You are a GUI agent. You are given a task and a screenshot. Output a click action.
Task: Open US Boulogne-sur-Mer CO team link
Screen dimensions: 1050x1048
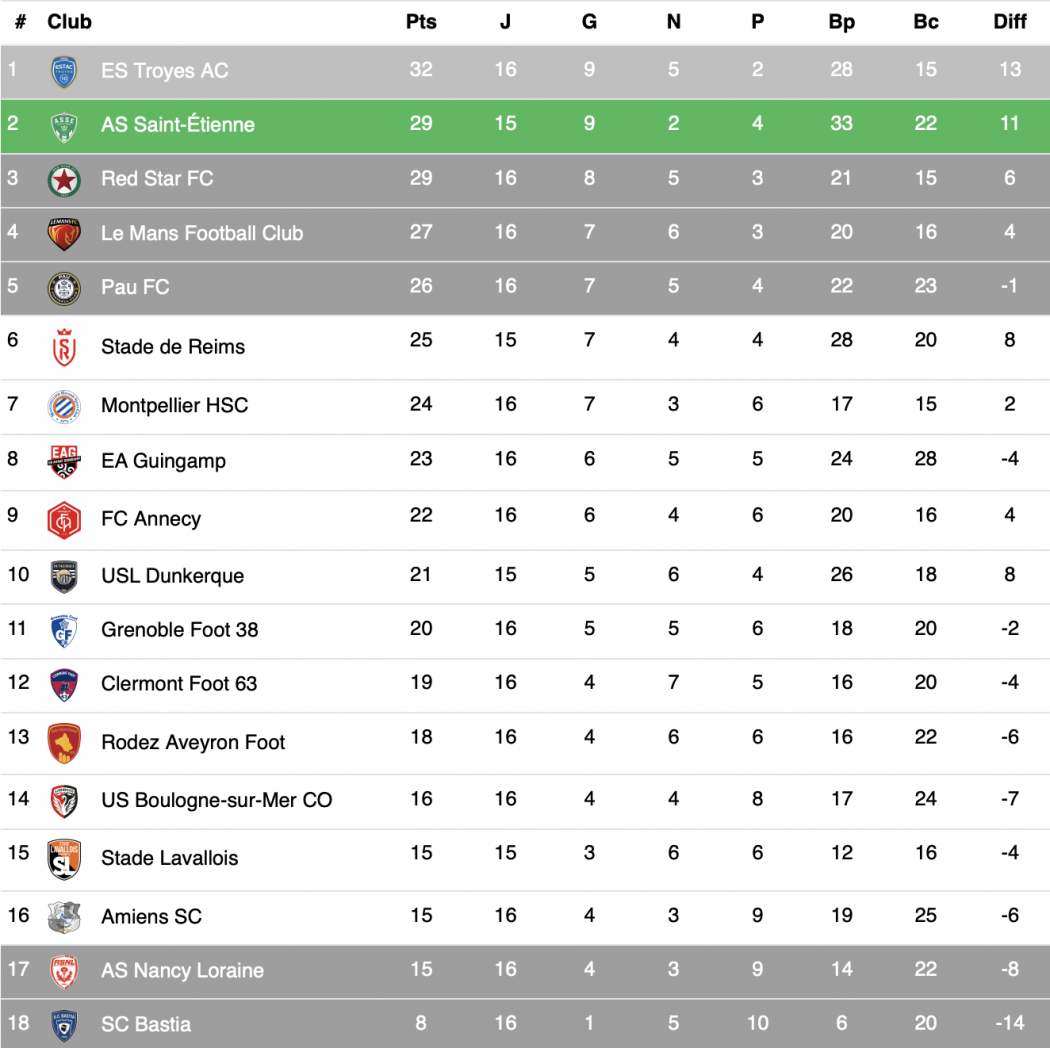216,800
